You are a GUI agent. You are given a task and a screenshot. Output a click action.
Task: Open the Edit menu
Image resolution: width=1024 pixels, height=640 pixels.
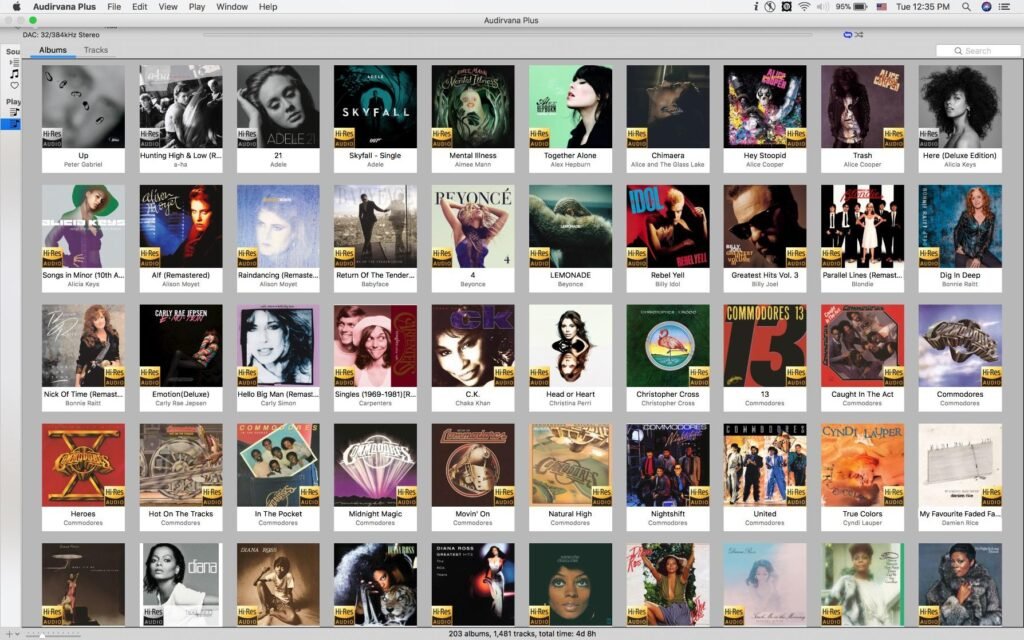140,7
